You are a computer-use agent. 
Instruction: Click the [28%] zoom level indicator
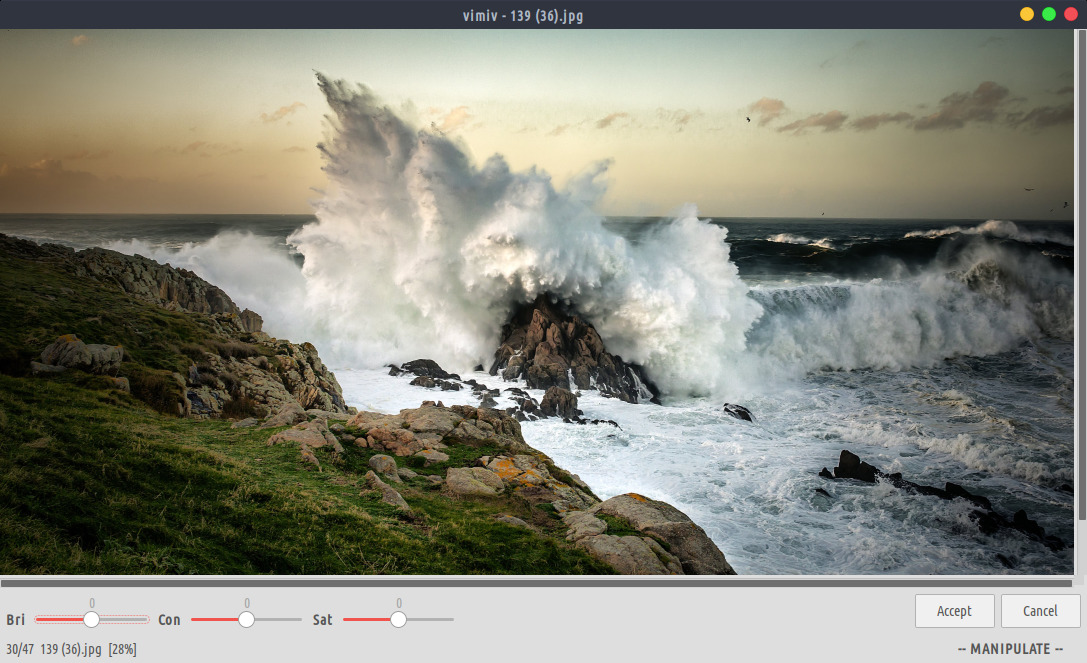[123, 649]
